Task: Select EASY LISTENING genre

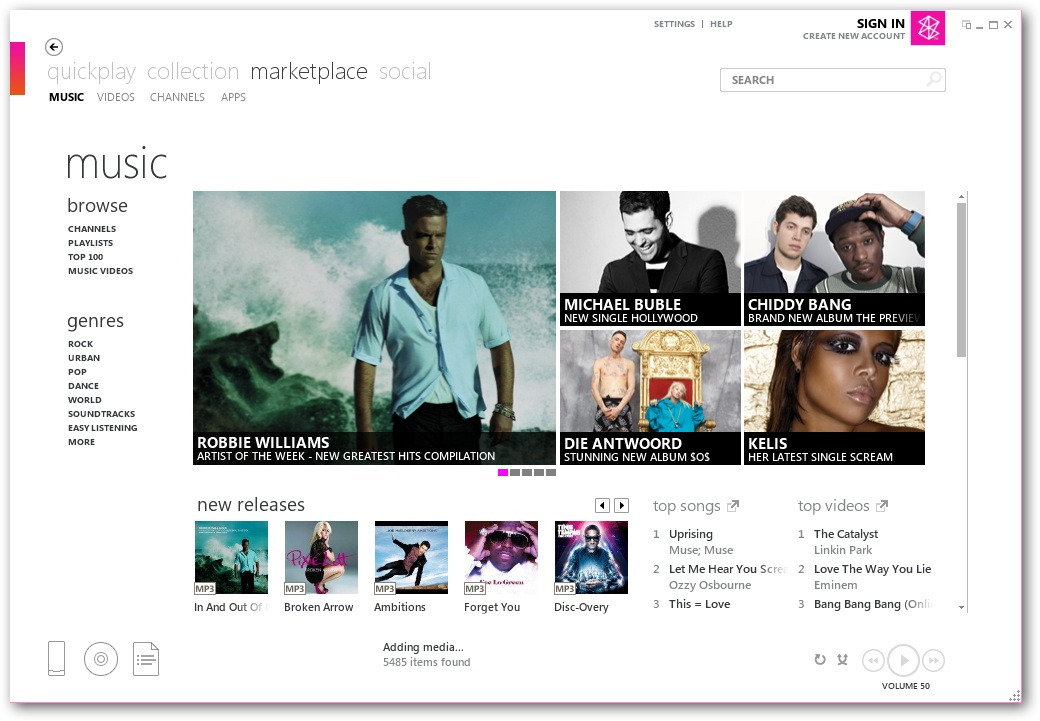Action: click(102, 427)
